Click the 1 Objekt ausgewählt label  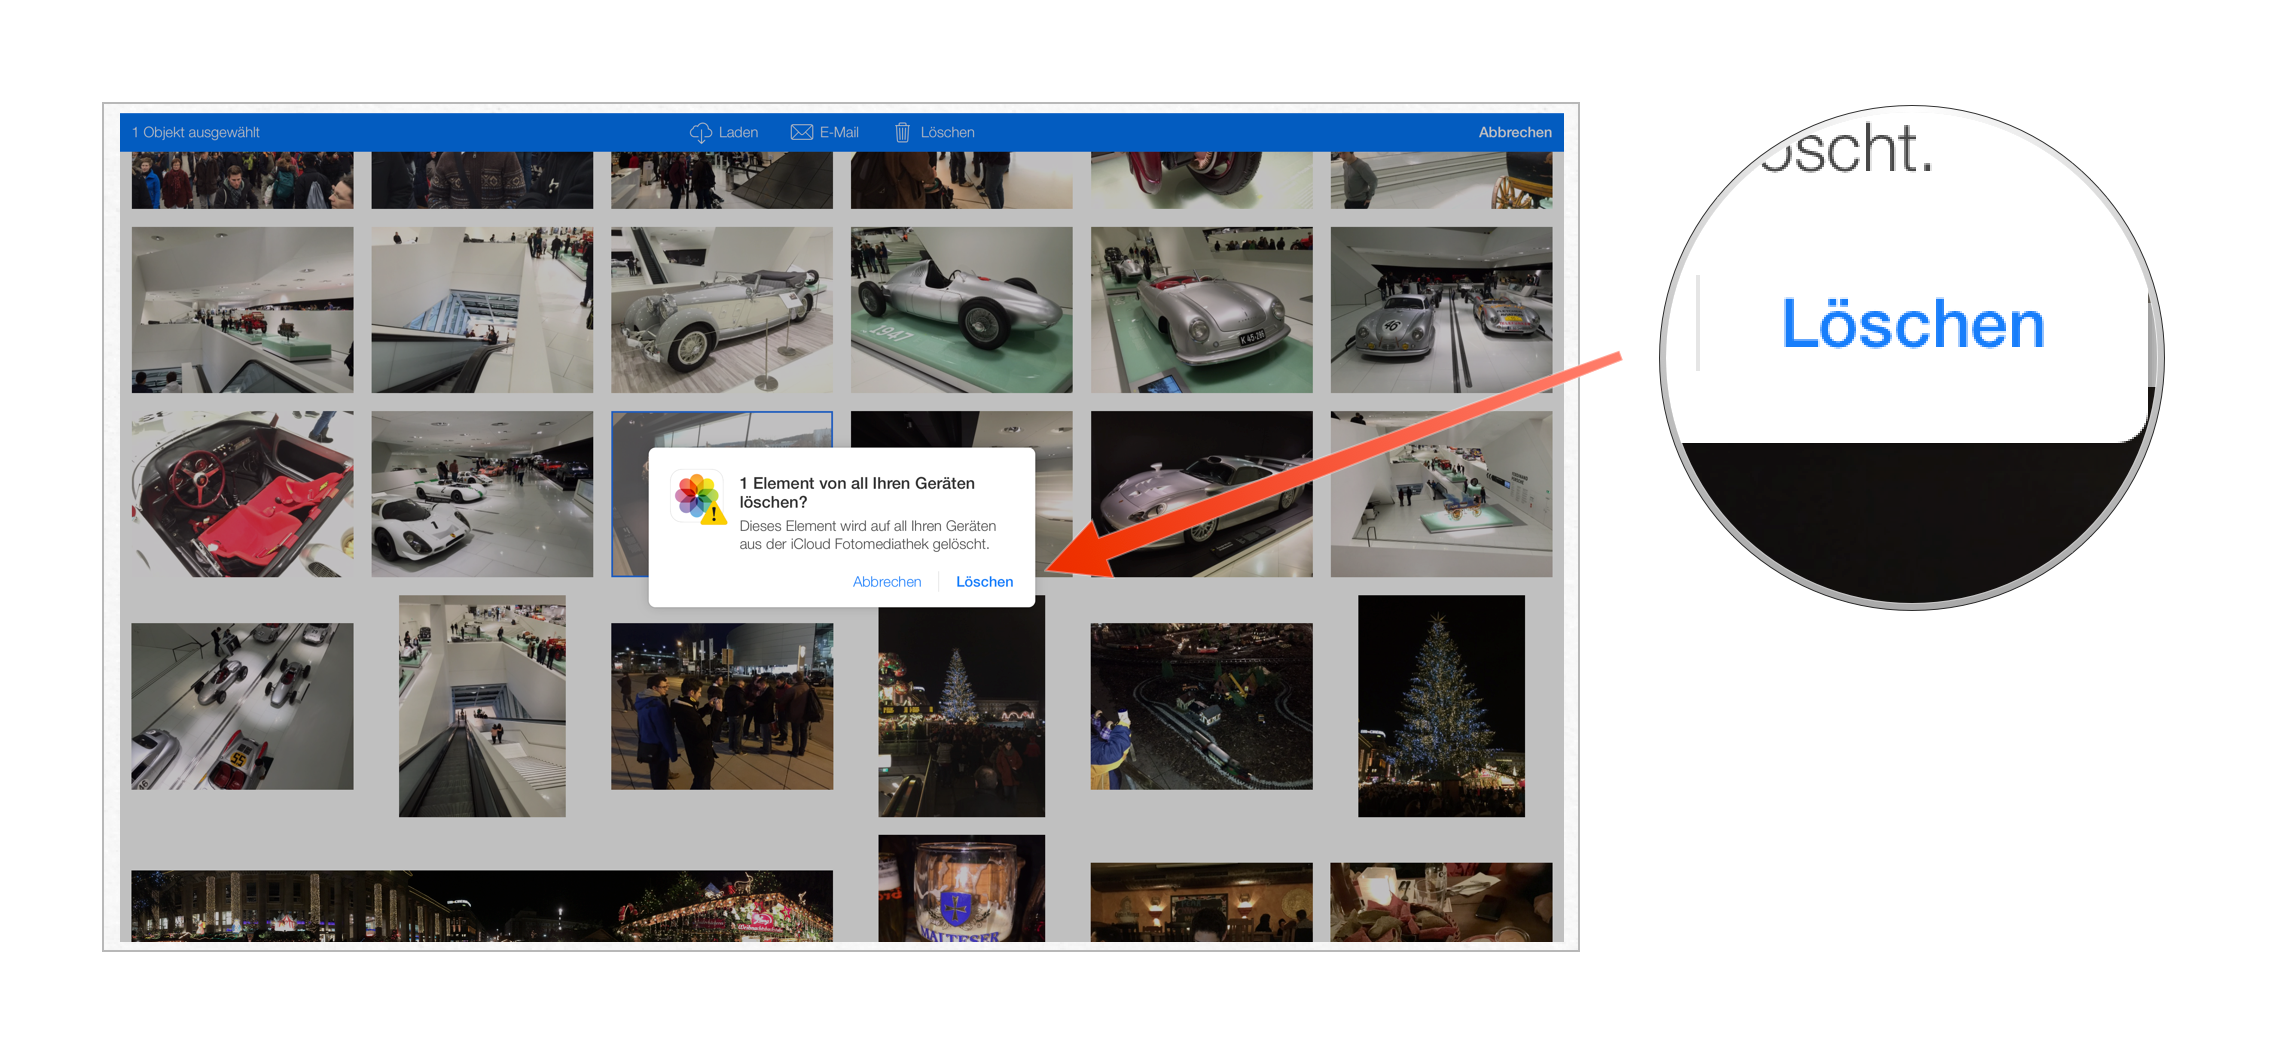coord(195,132)
